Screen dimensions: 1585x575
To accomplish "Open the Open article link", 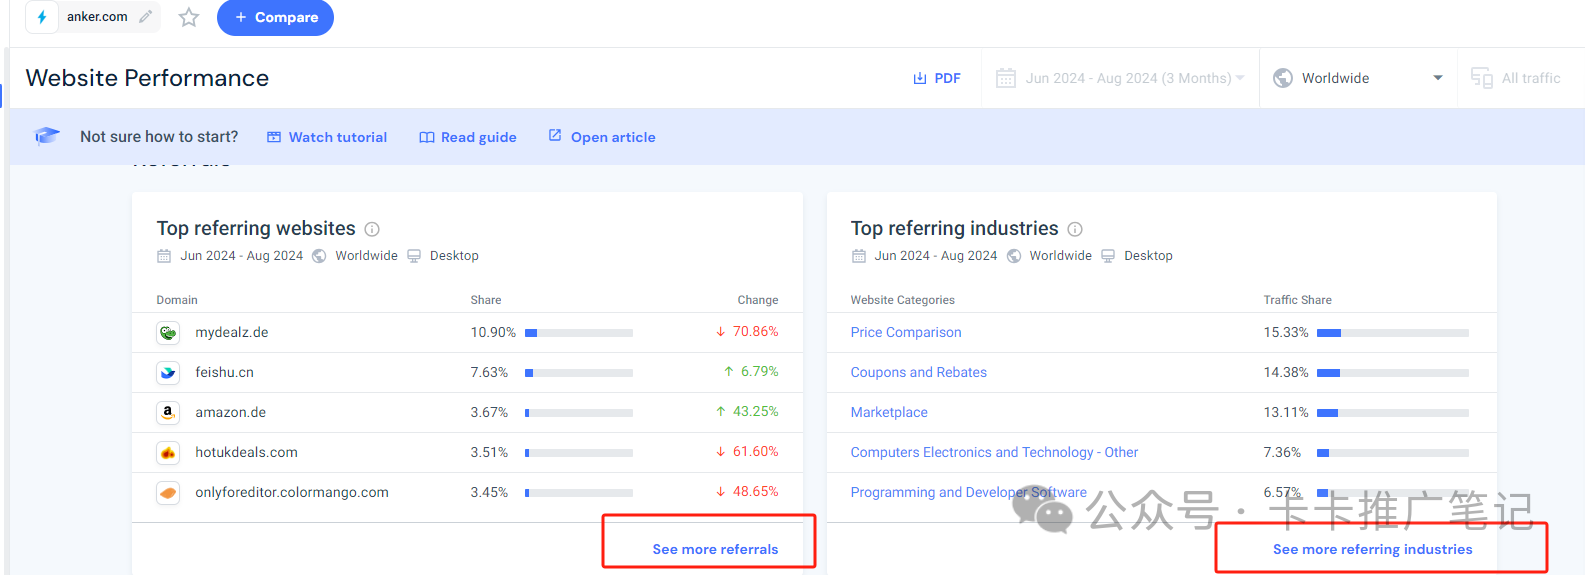I will [x=602, y=137].
